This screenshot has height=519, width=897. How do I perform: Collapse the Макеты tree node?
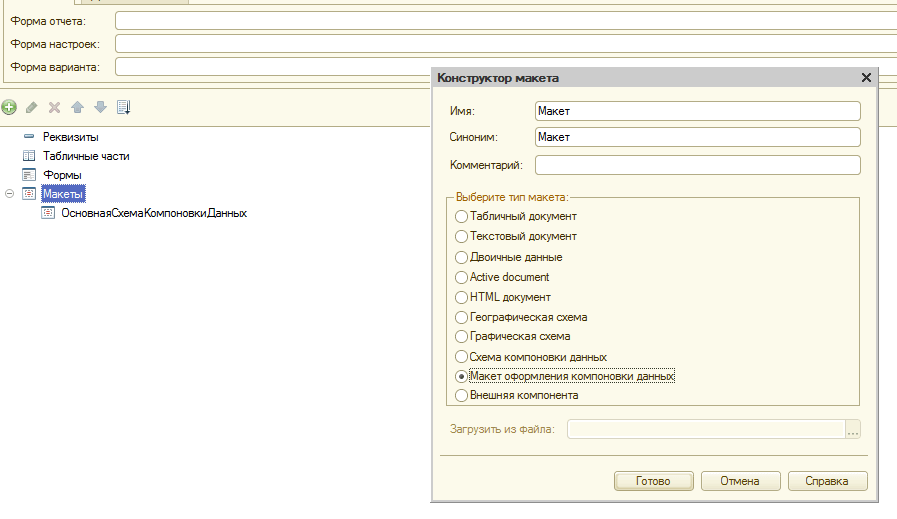click(x=10, y=194)
